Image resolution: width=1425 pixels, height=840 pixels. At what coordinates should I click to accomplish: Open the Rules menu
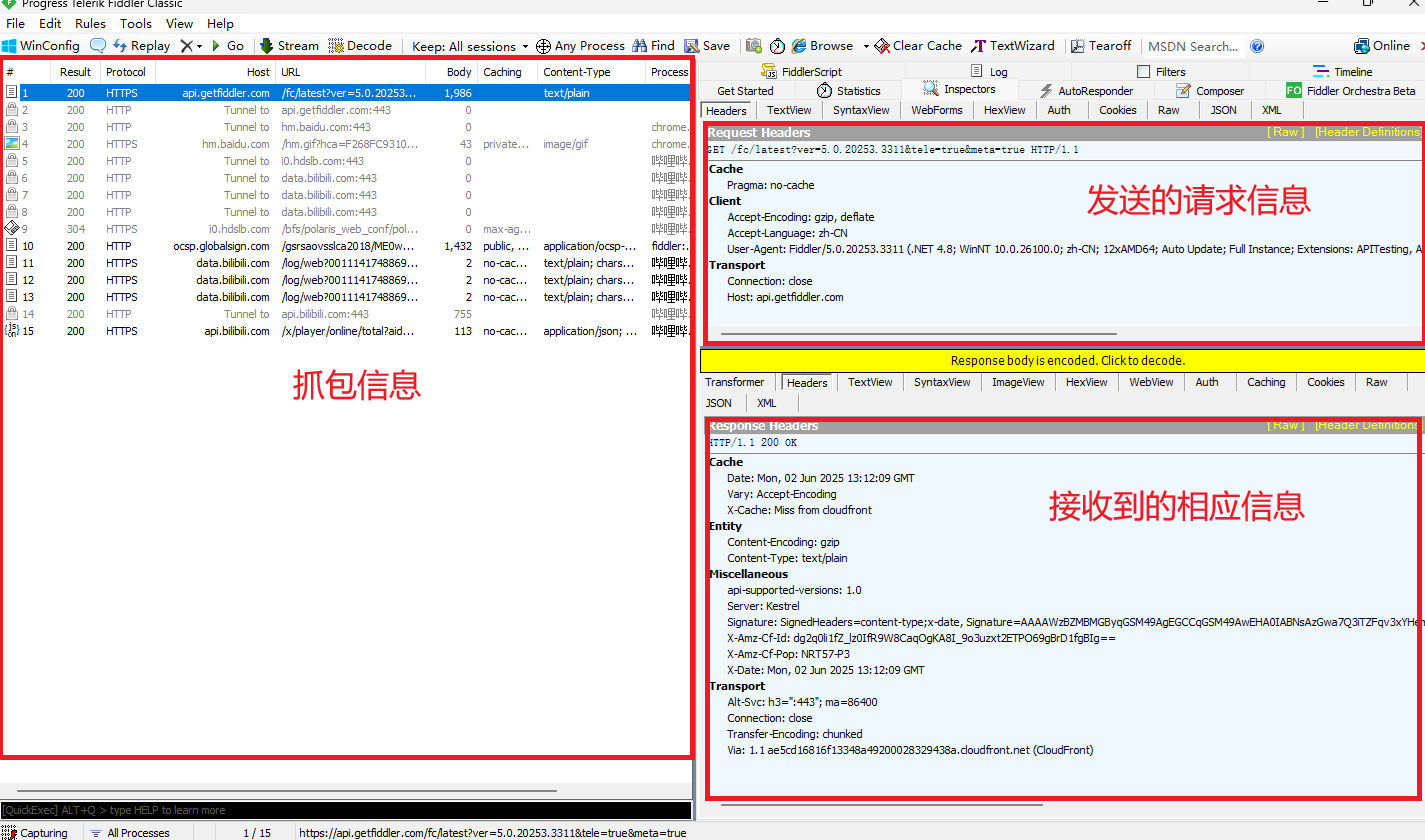click(91, 23)
